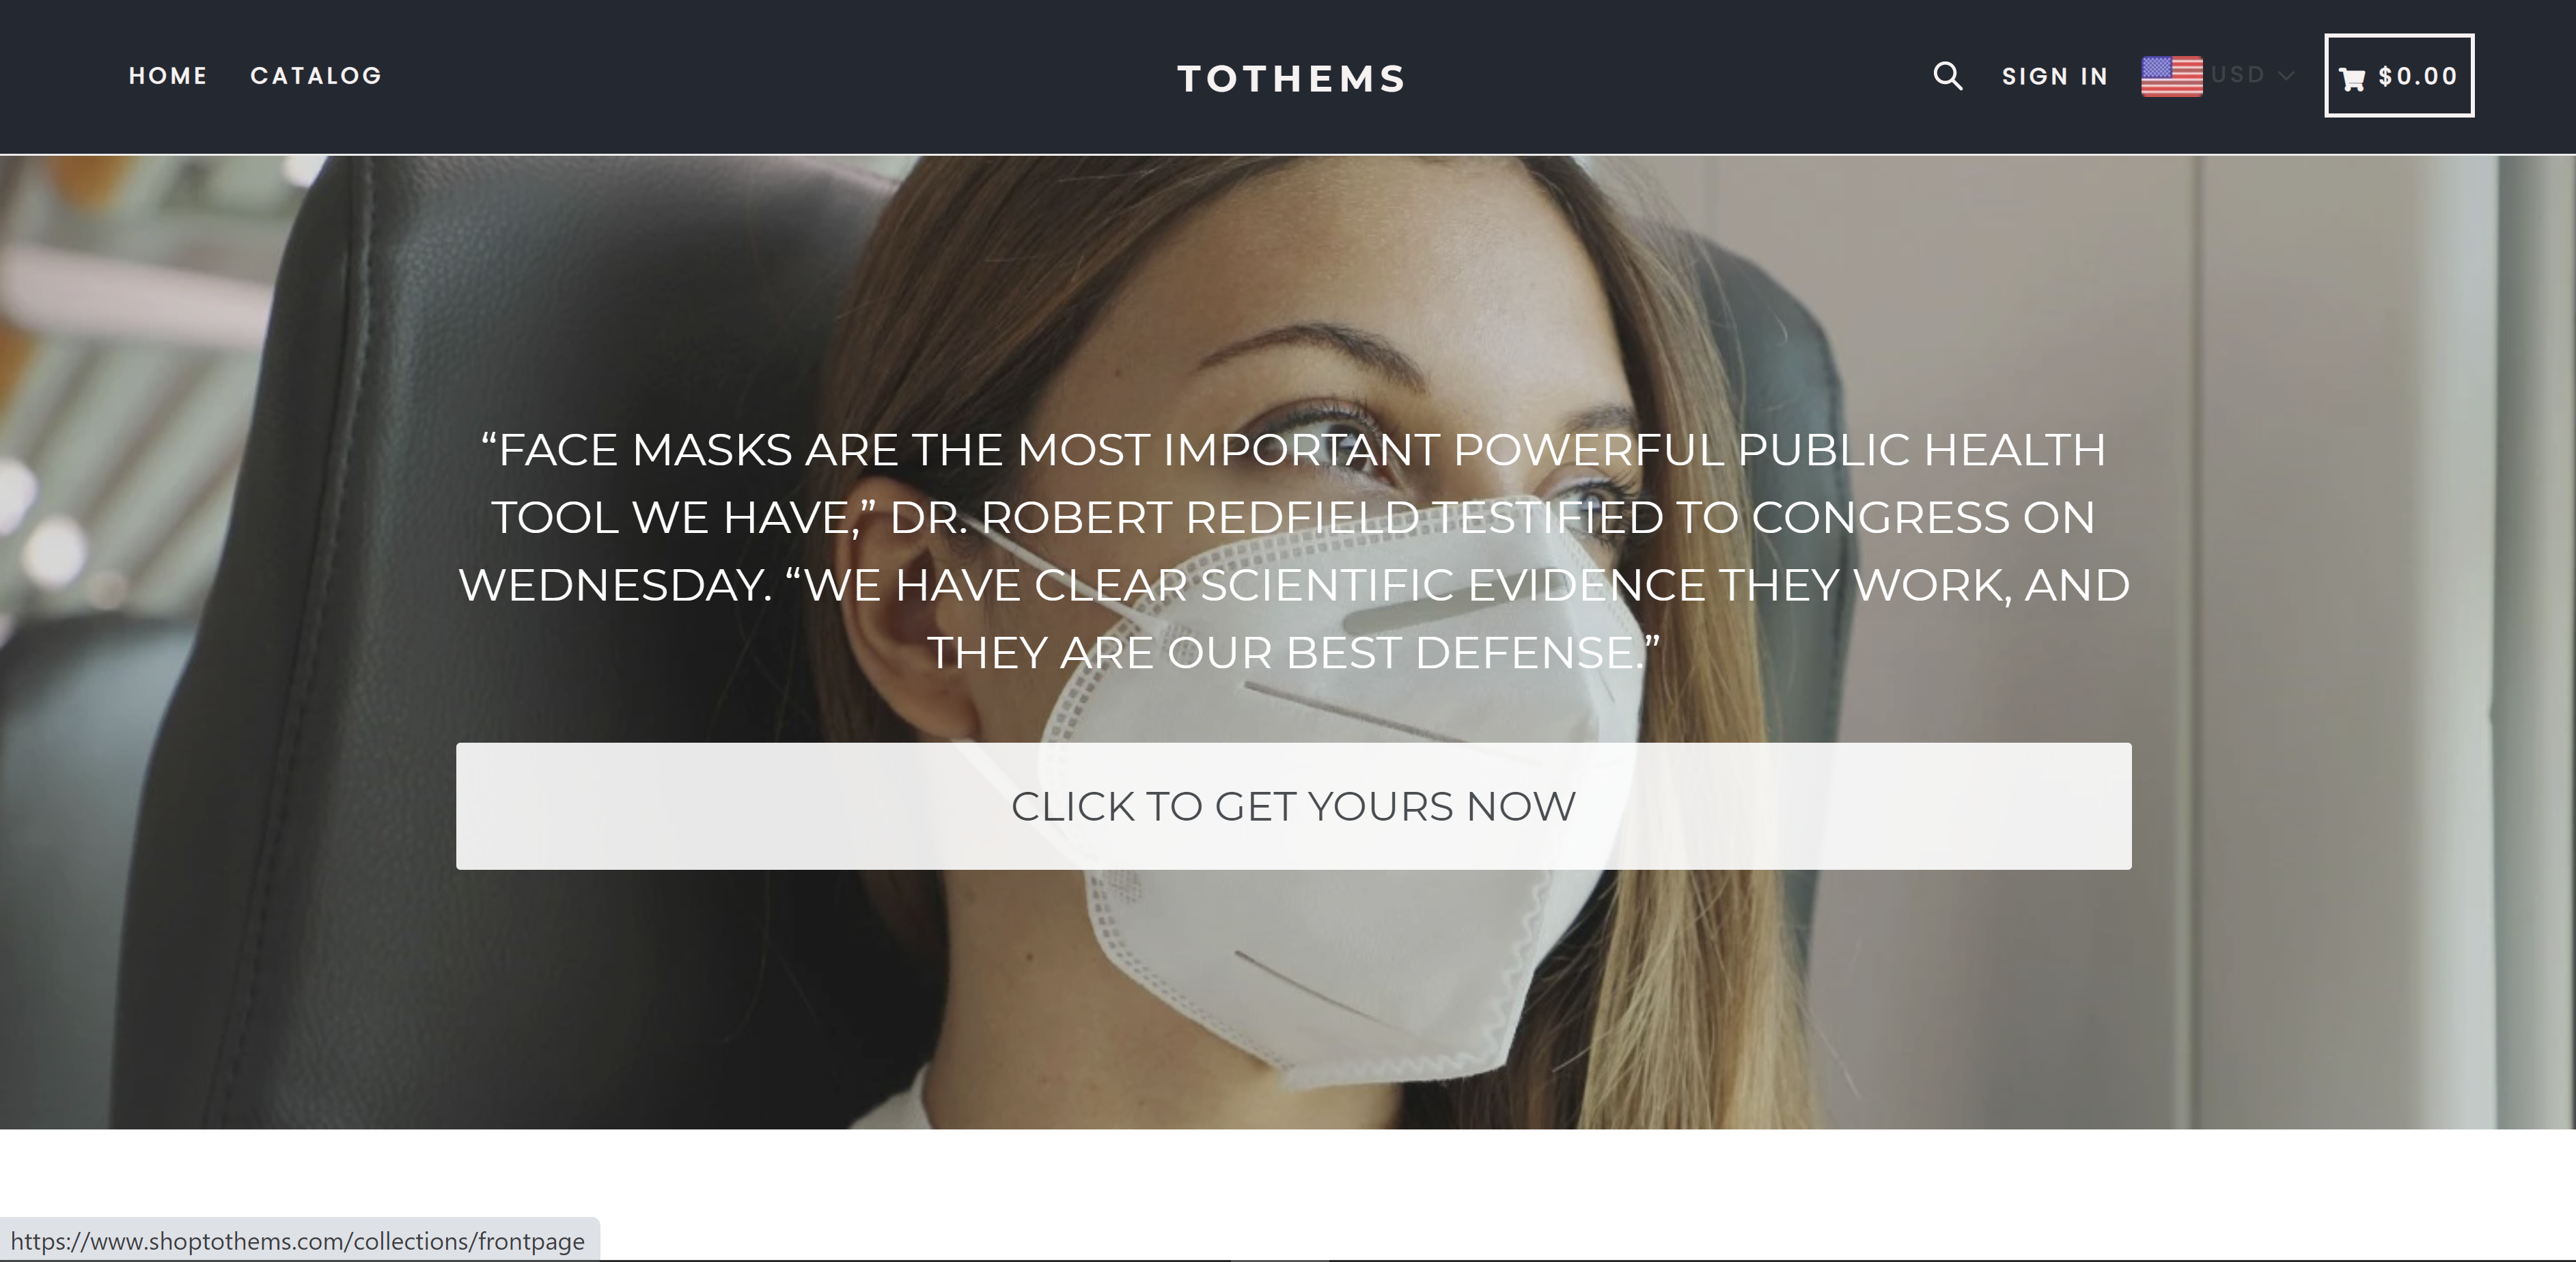Click the SIGN IN link
This screenshot has height=1262, width=2576.
click(x=2055, y=76)
